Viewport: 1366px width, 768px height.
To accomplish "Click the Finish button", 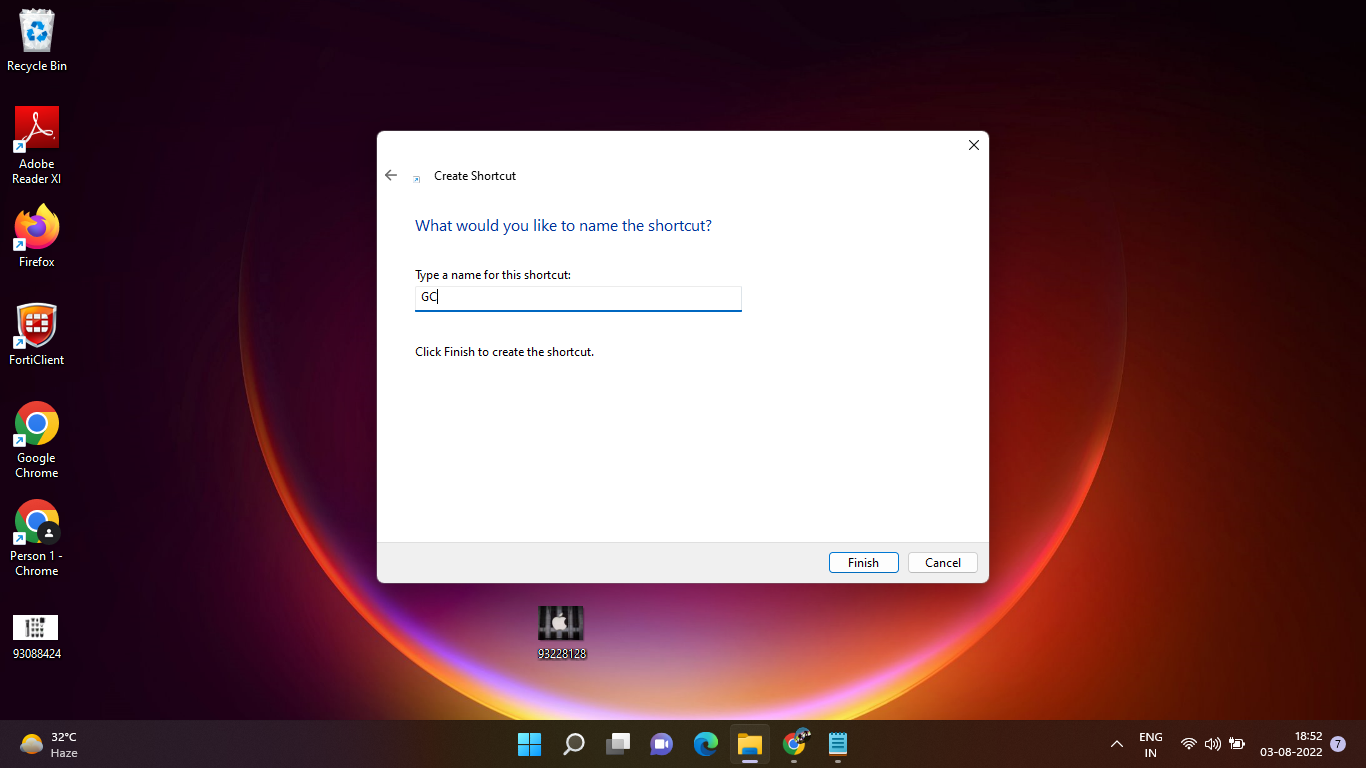I will (863, 563).
